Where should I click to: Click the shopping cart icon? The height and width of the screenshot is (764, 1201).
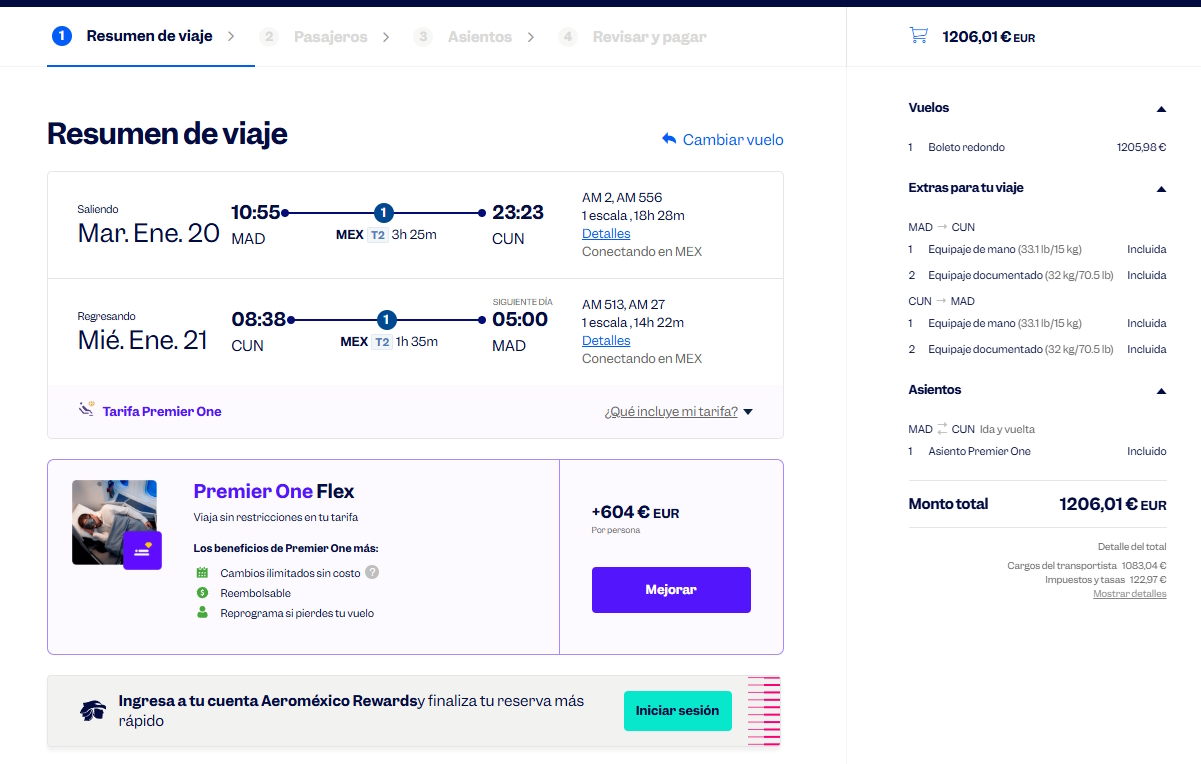click(x=918, y=36)
